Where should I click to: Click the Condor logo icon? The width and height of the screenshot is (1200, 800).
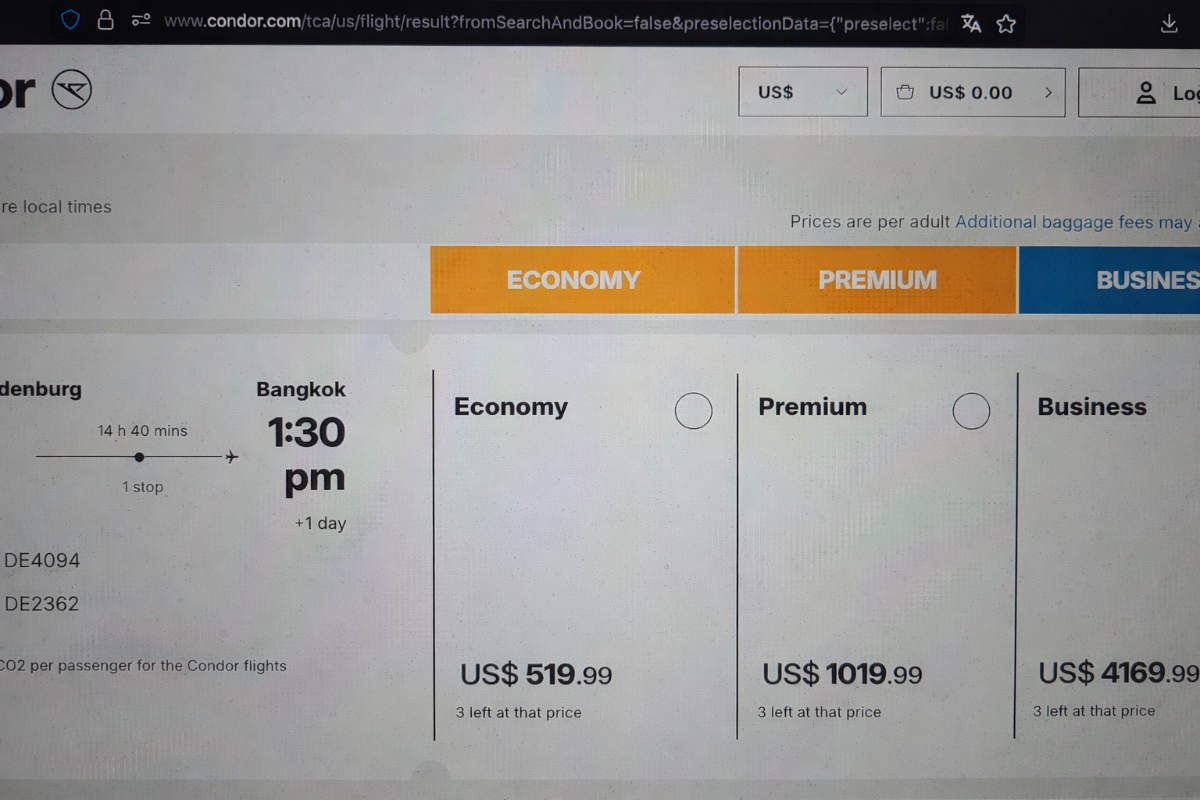pyautogui.click(x=72, y=92)
